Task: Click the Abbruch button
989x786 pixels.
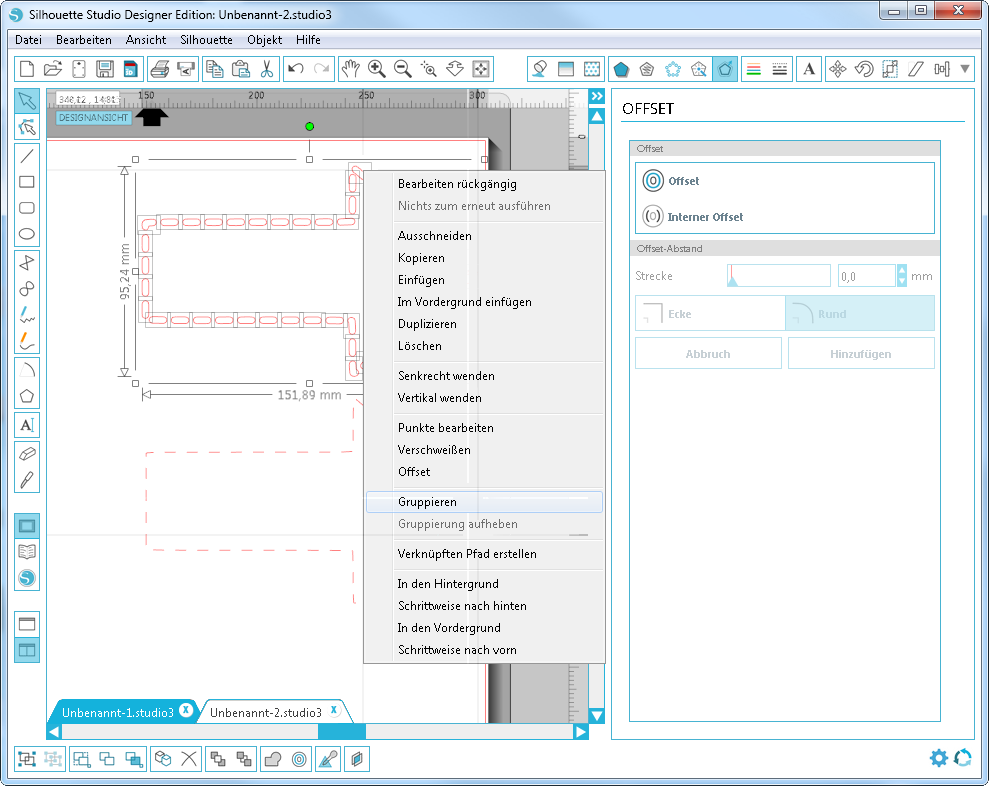Action: 708,352
